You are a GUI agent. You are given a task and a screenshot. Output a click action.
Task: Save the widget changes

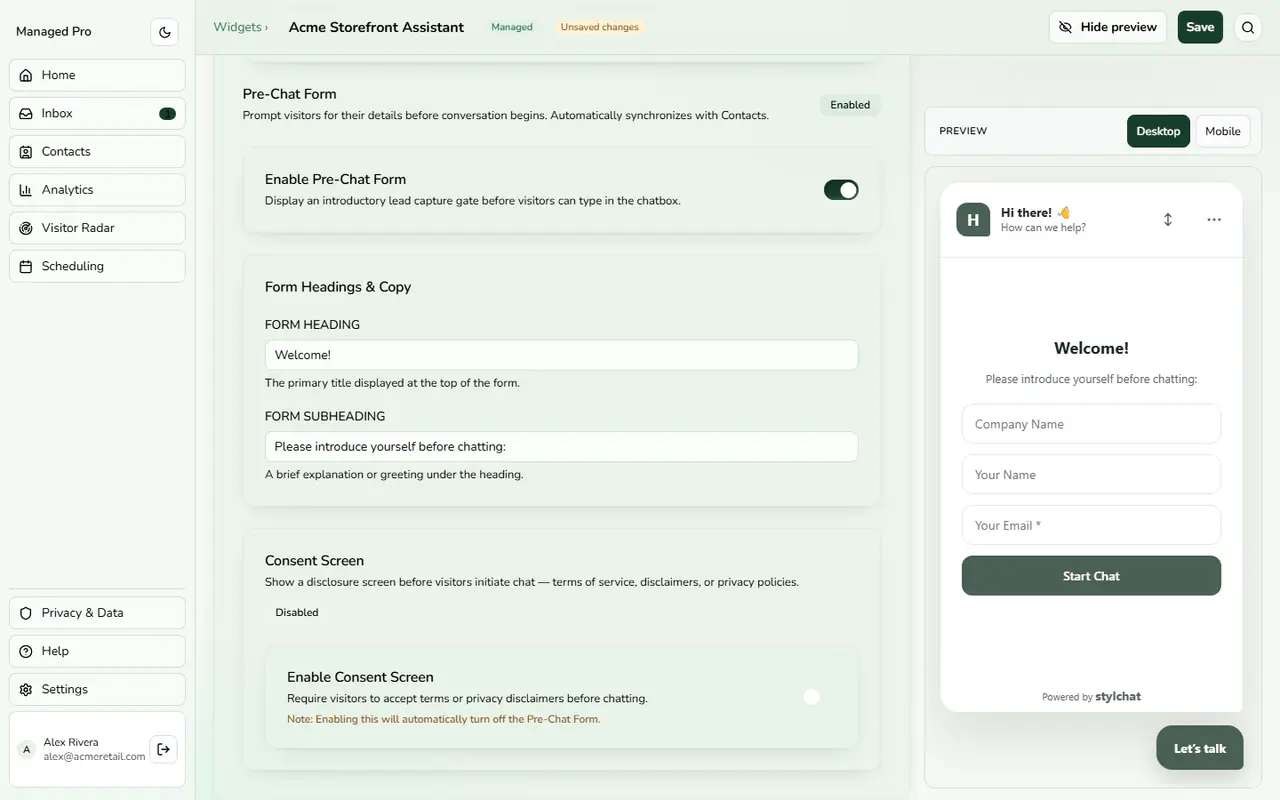pos(1200,27)
